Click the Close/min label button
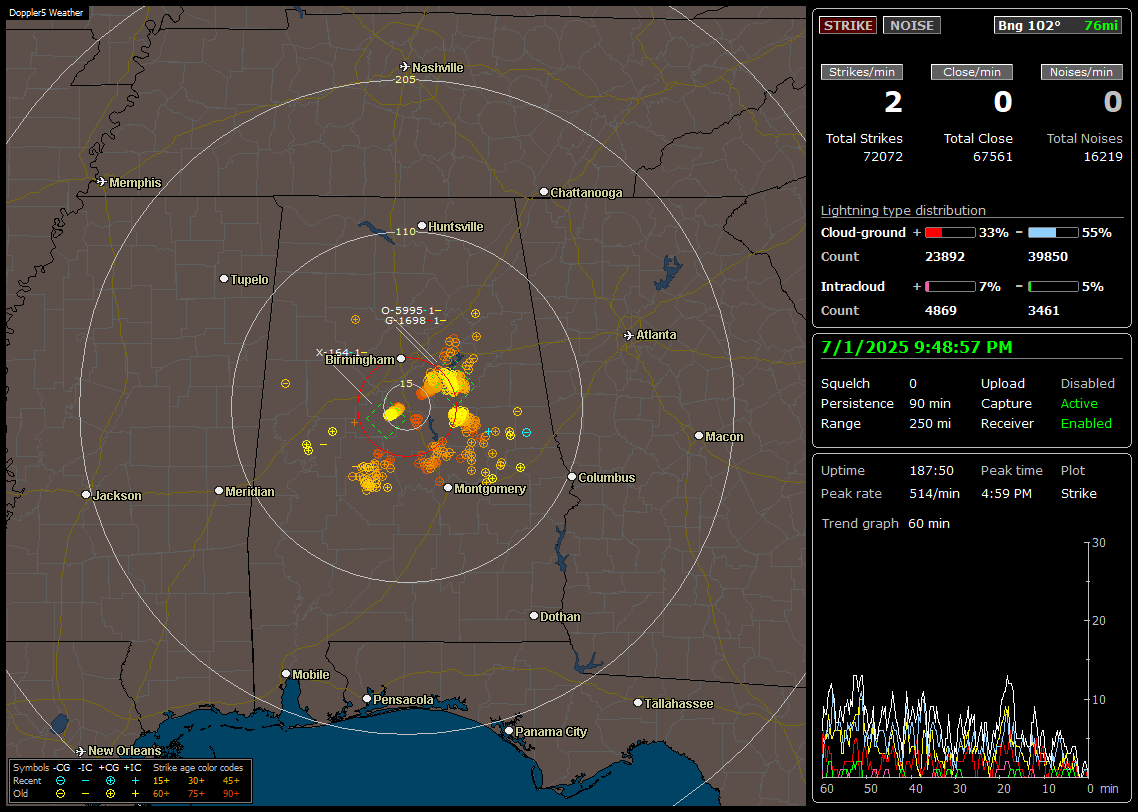This screenshot has width=1138, height=812. tap(972, 72)
